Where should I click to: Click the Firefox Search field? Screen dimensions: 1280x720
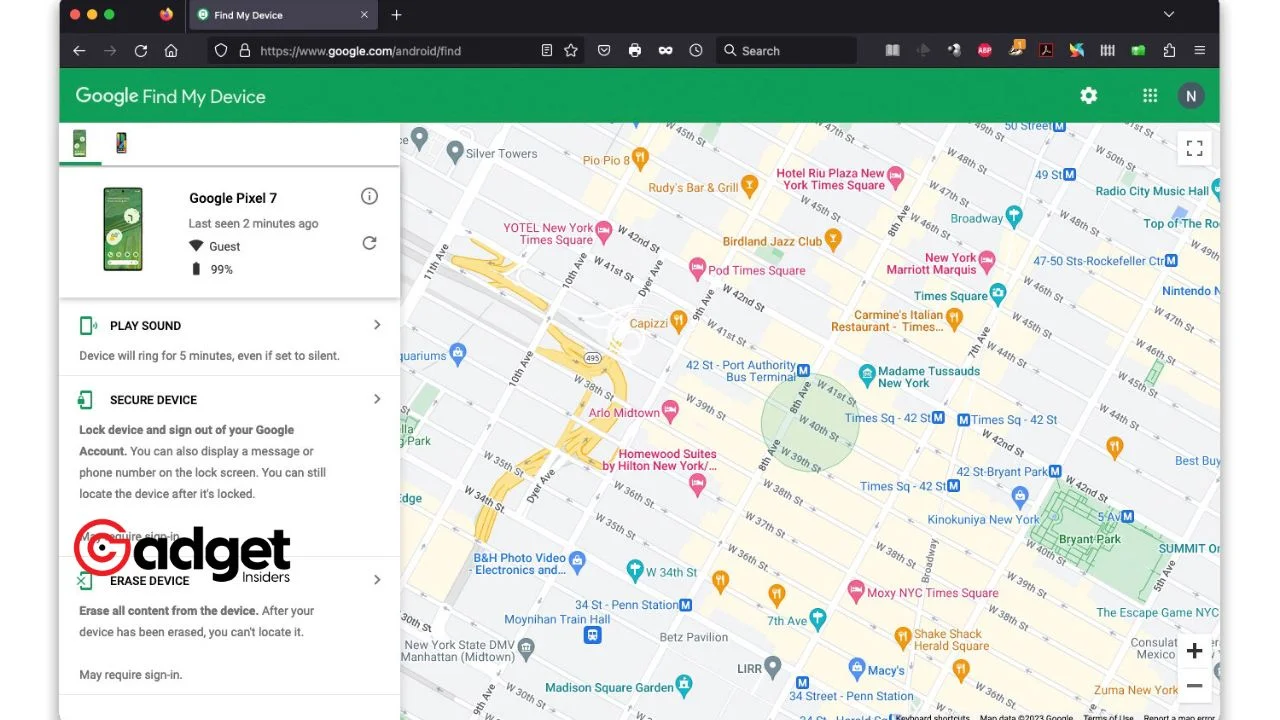click(787, 50)
